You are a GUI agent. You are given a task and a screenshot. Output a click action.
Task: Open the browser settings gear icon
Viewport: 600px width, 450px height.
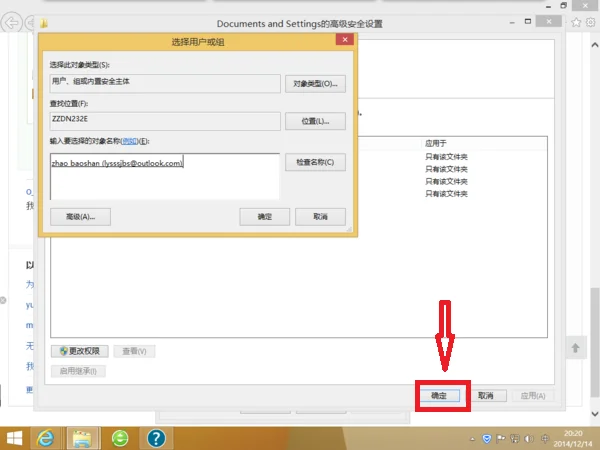click(590, 22)
